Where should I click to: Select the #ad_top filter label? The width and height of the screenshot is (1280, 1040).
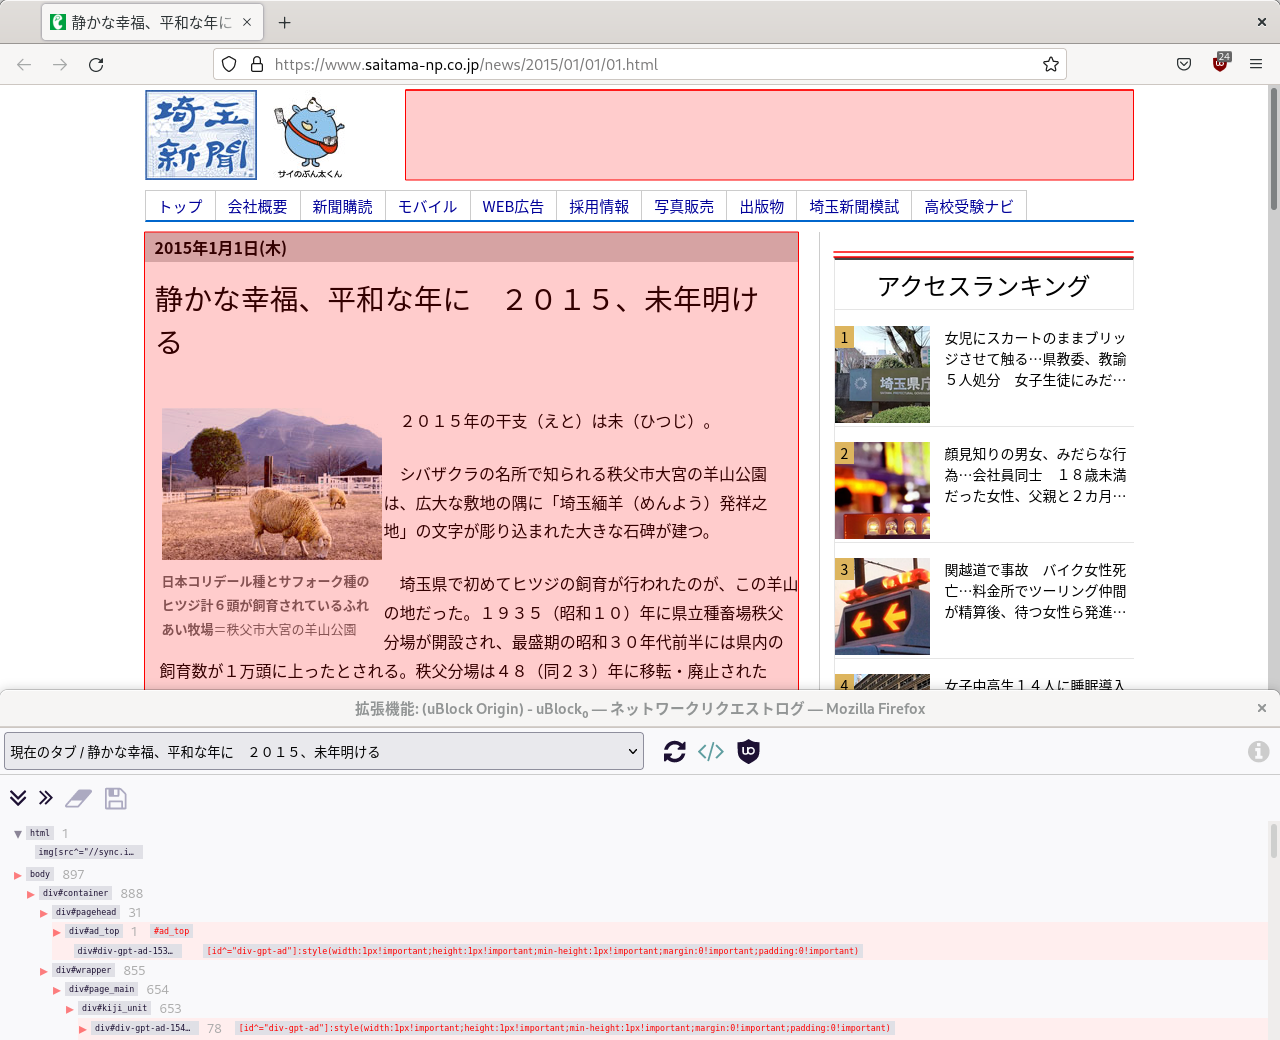(171, 931)
